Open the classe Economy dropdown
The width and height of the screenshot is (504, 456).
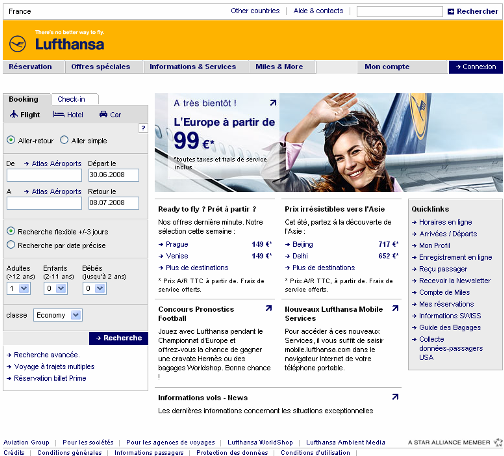[58, 315]
